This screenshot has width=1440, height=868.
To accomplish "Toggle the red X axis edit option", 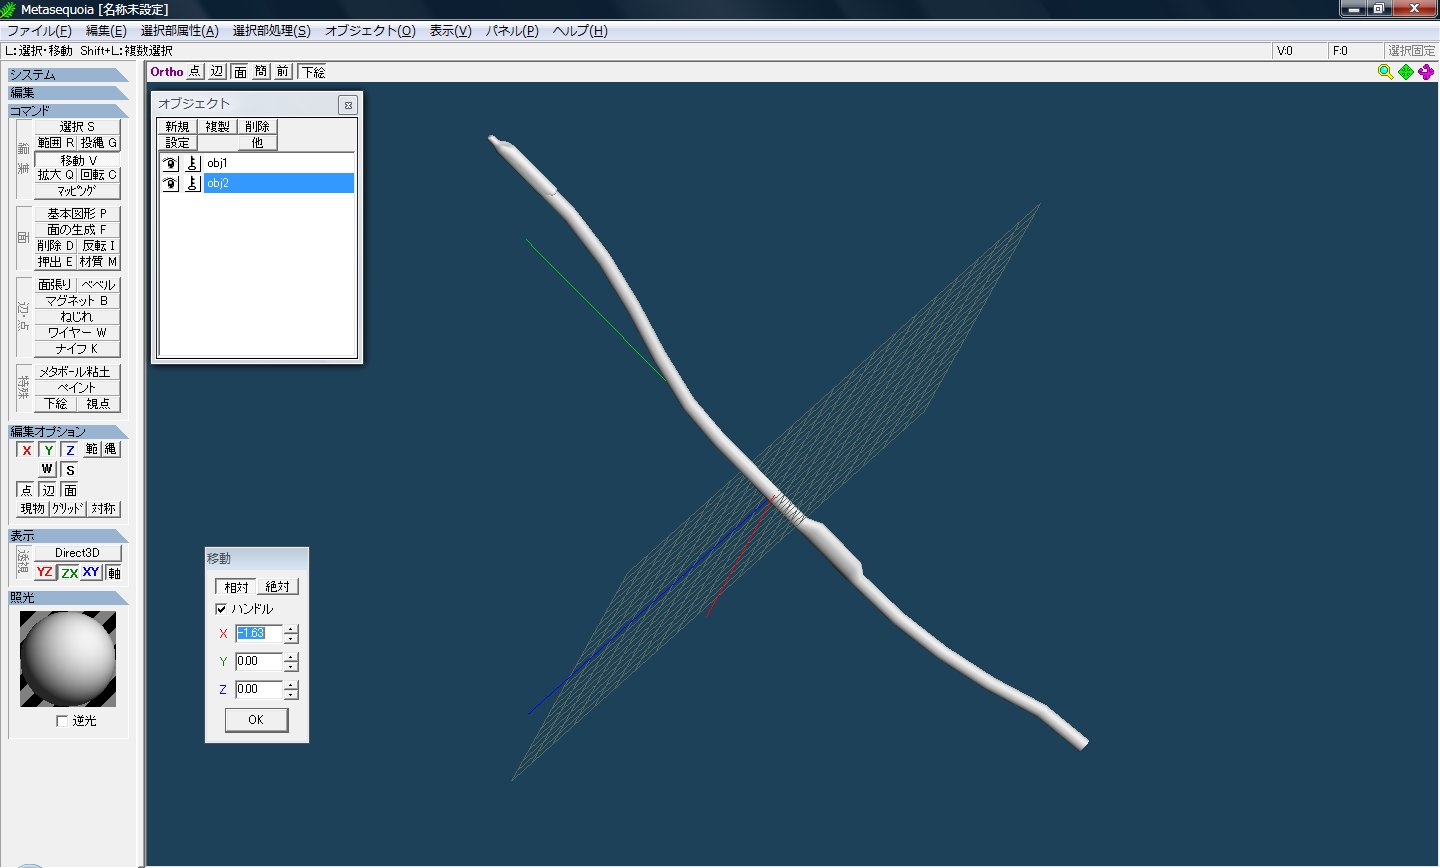I will pos(27,450).
